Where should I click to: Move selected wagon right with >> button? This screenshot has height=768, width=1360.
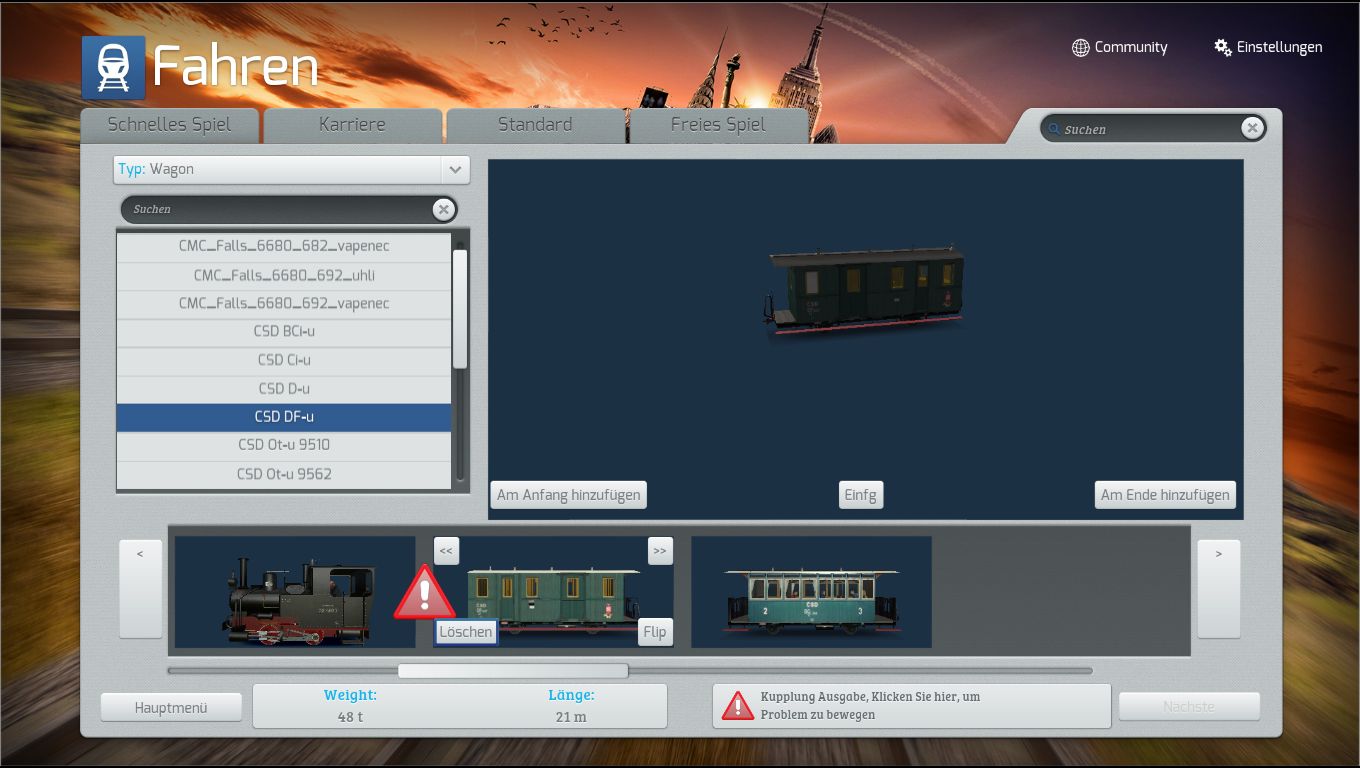click(x=659, y=550)
